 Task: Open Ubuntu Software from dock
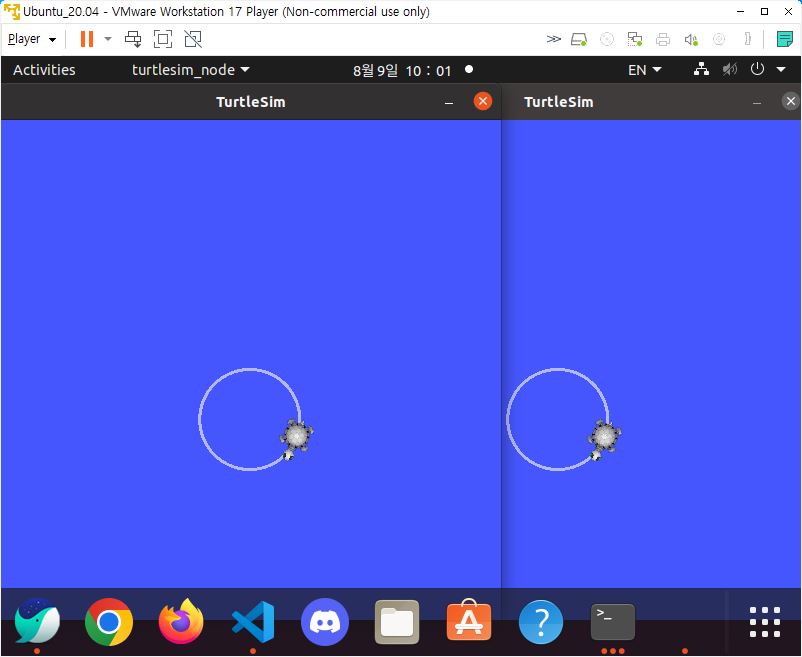[x=469, y=621]
